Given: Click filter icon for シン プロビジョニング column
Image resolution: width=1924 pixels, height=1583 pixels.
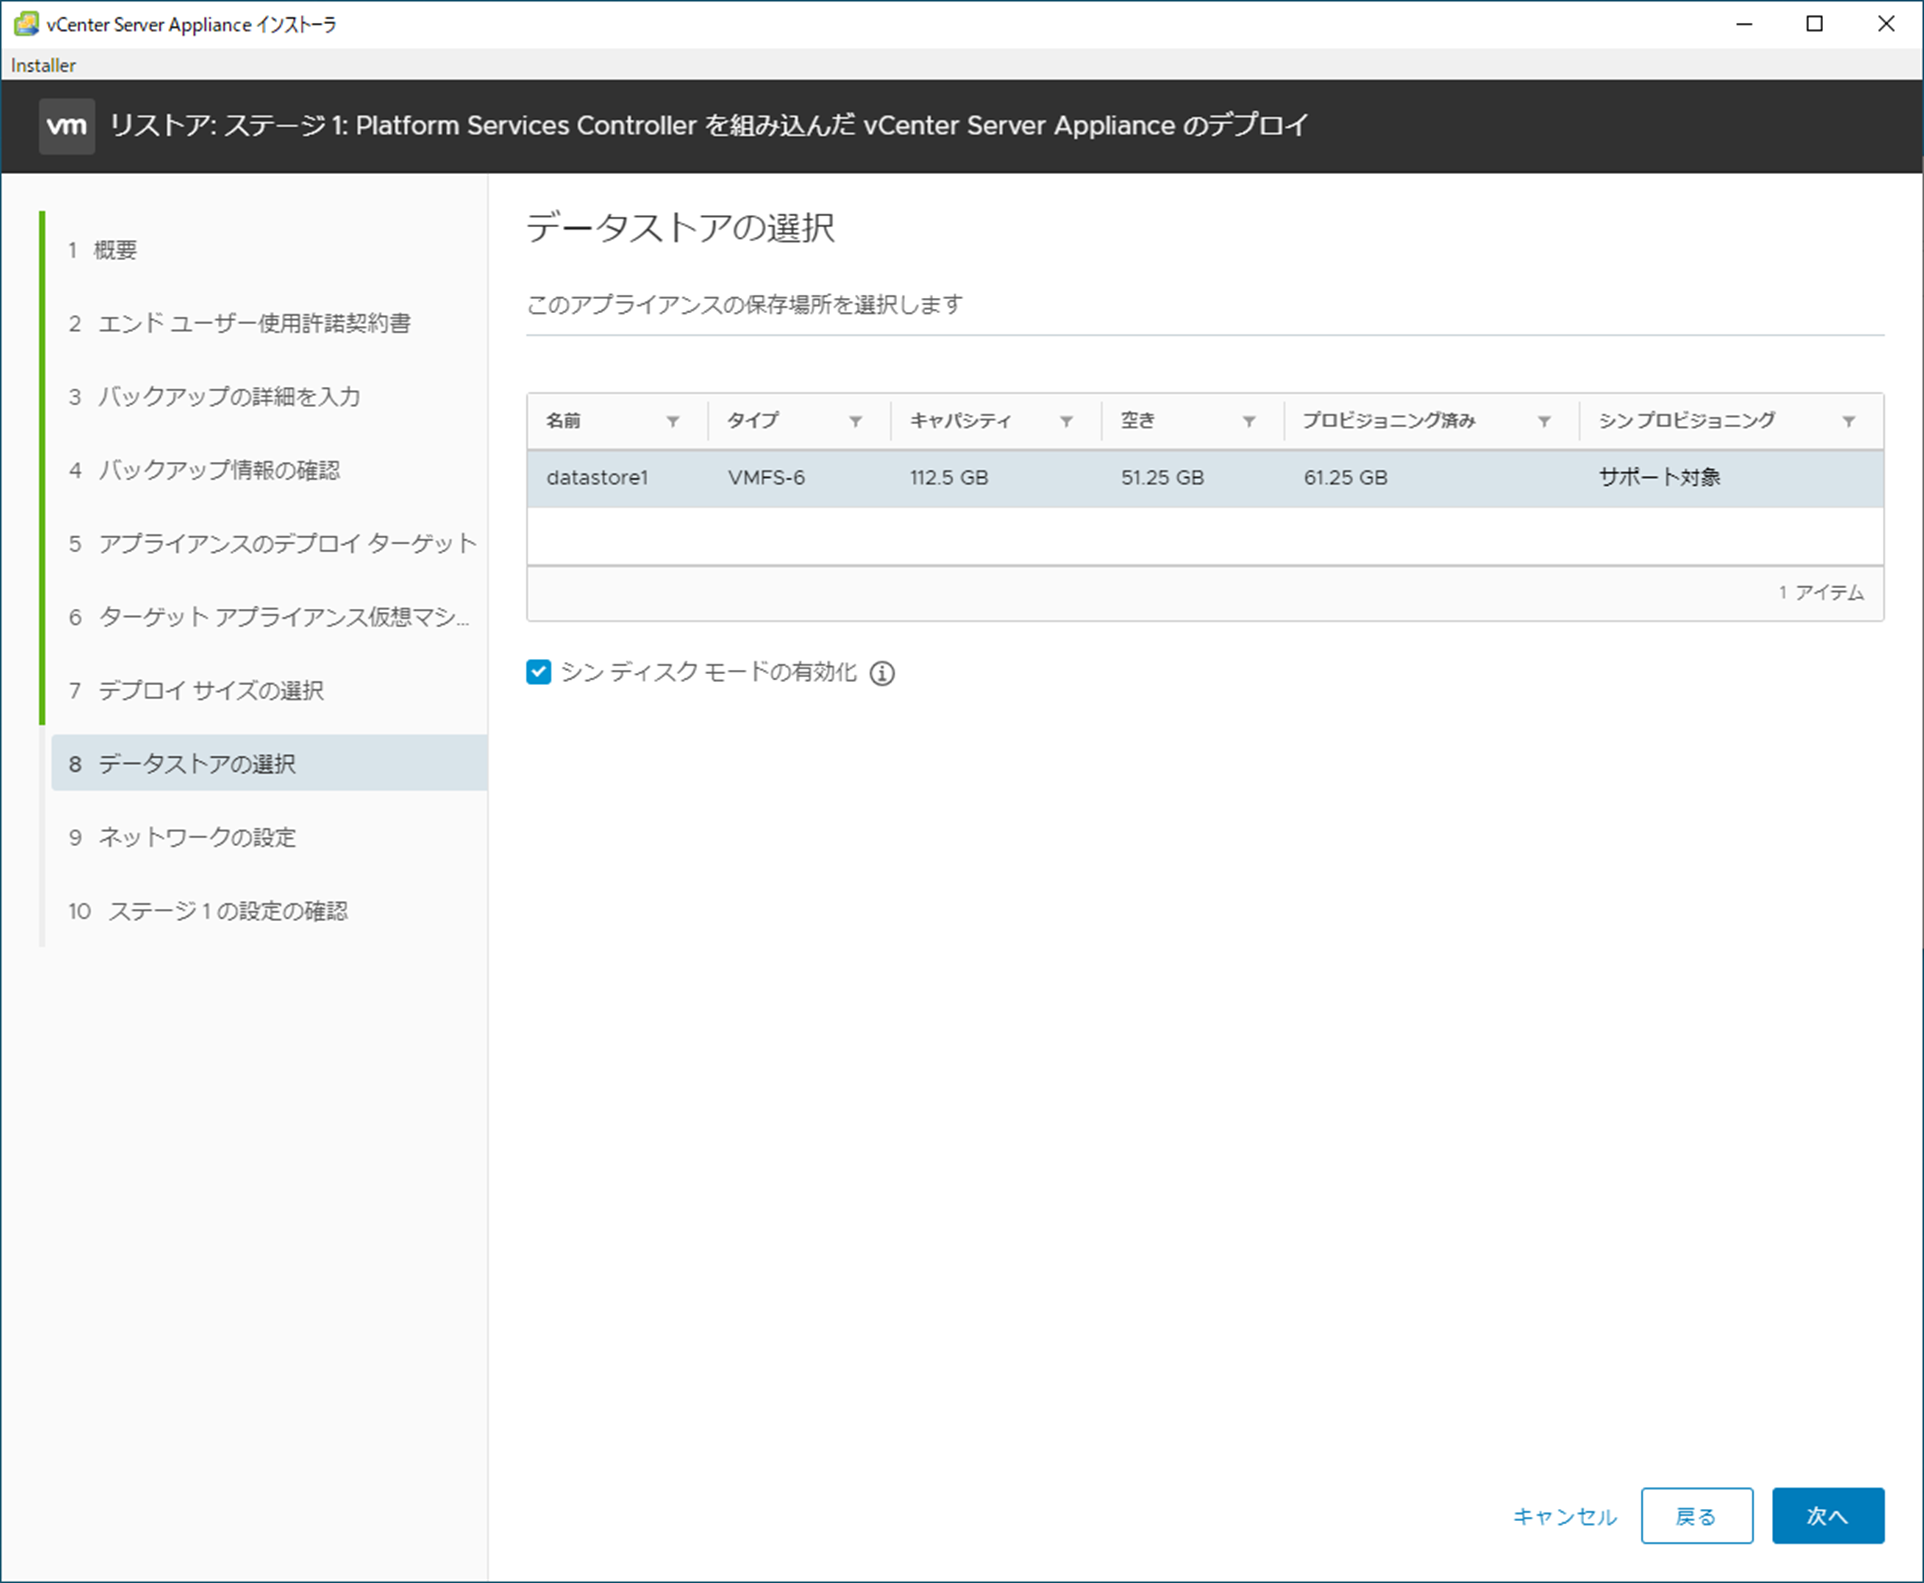Looking at the screenshot, I should (1849, 421).
